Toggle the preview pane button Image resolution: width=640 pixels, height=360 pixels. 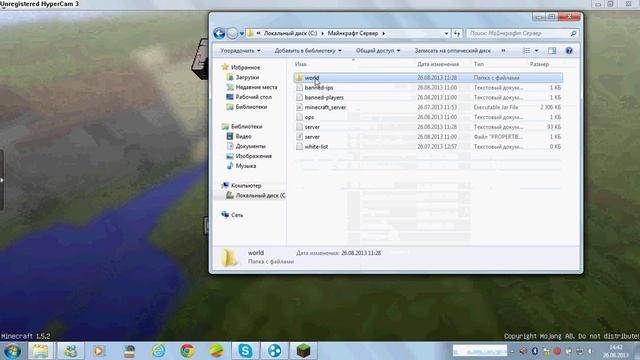tap(552, 51)
